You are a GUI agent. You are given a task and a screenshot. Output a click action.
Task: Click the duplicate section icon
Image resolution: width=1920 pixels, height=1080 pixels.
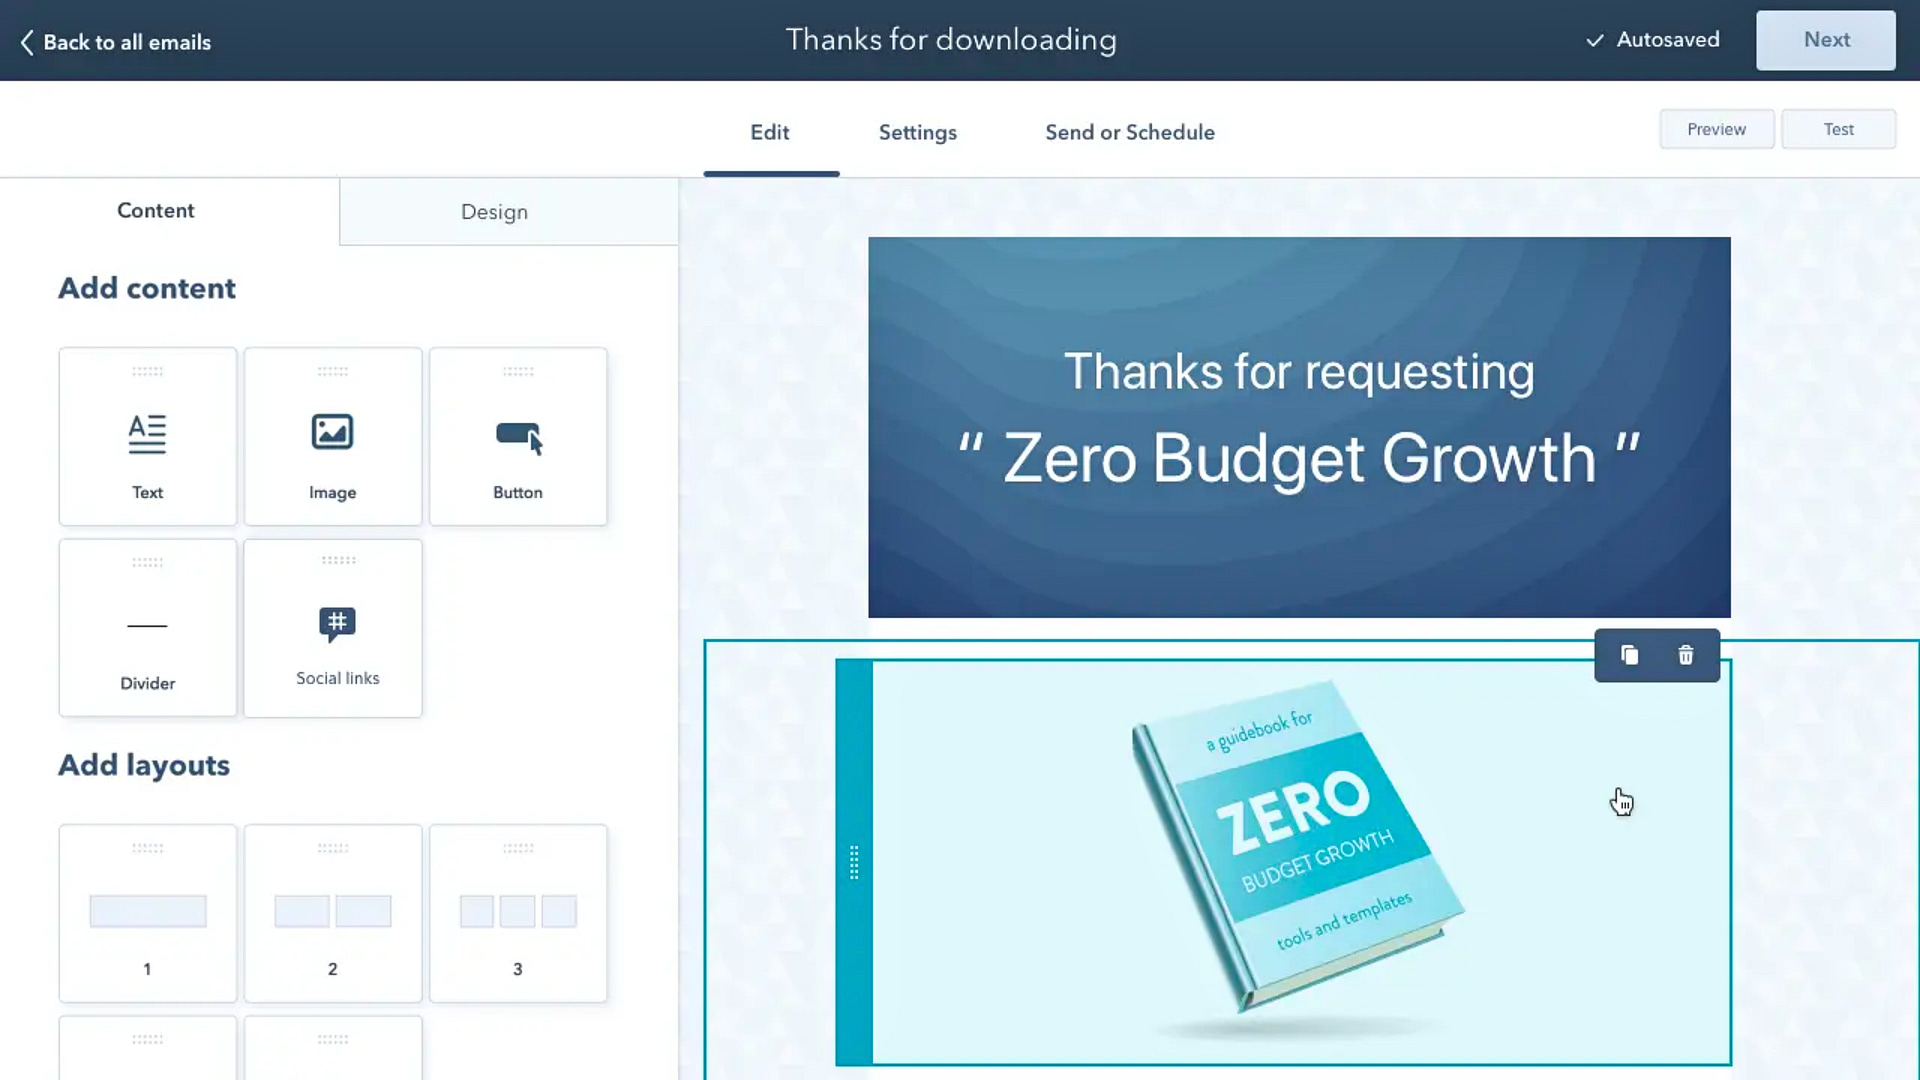(1630, 655)
